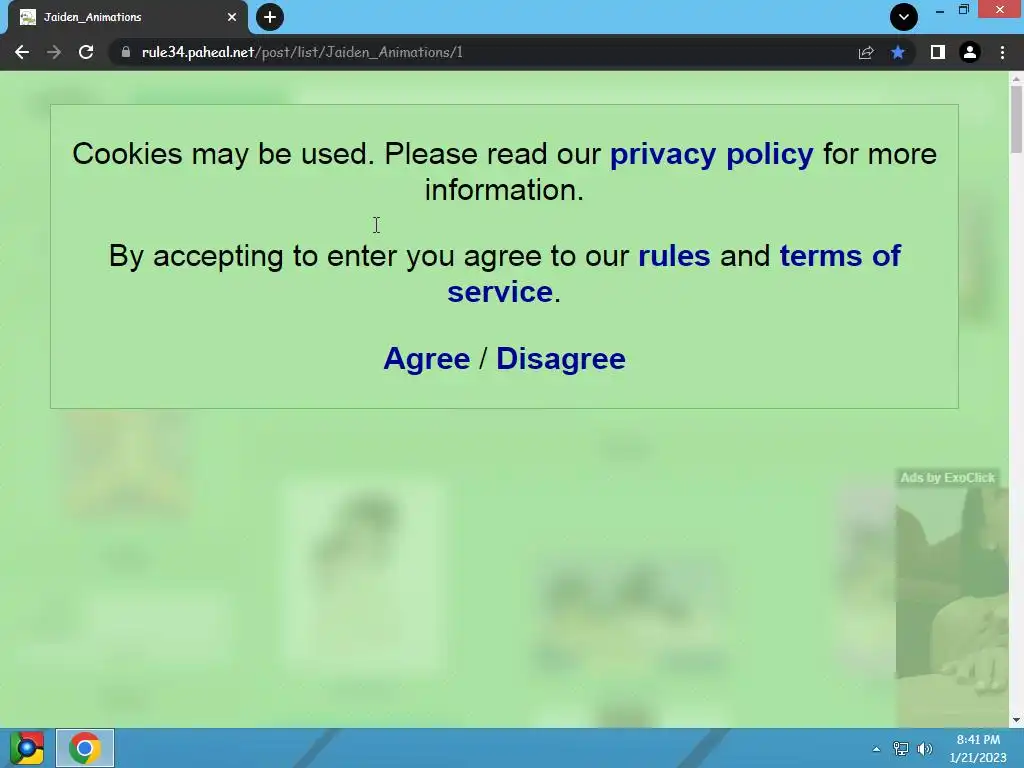Viewport: 1024px width, 768px height.
Task: Close the Jaiden_Animations tab
Action: coord(232,17)
